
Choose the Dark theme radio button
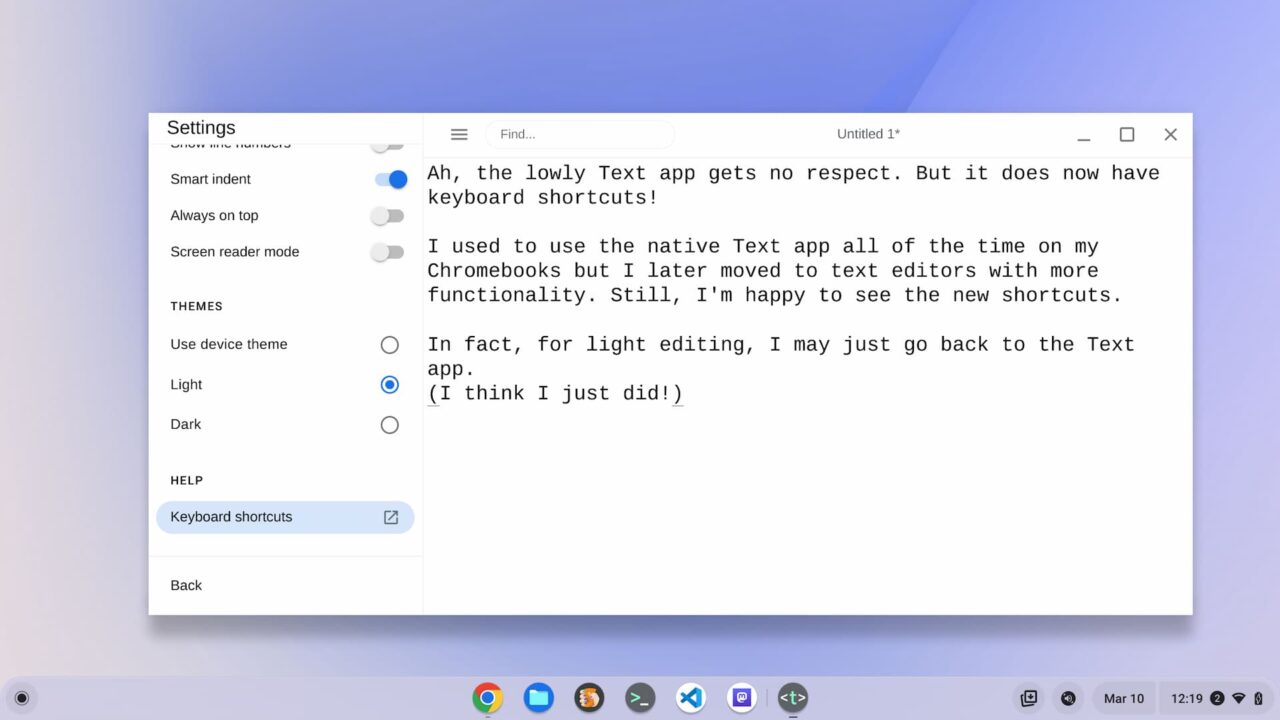pyautogui.click(x=390, y=425)
